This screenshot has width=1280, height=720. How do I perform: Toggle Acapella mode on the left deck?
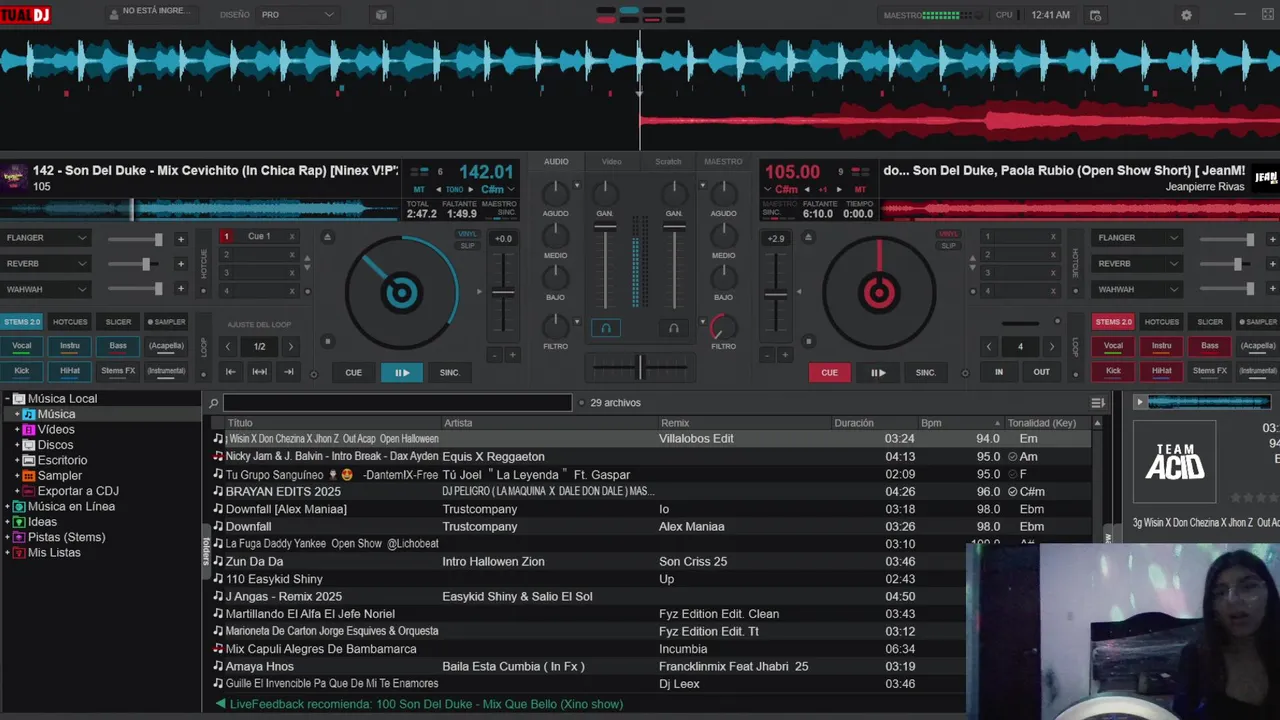tap(166, 346)
